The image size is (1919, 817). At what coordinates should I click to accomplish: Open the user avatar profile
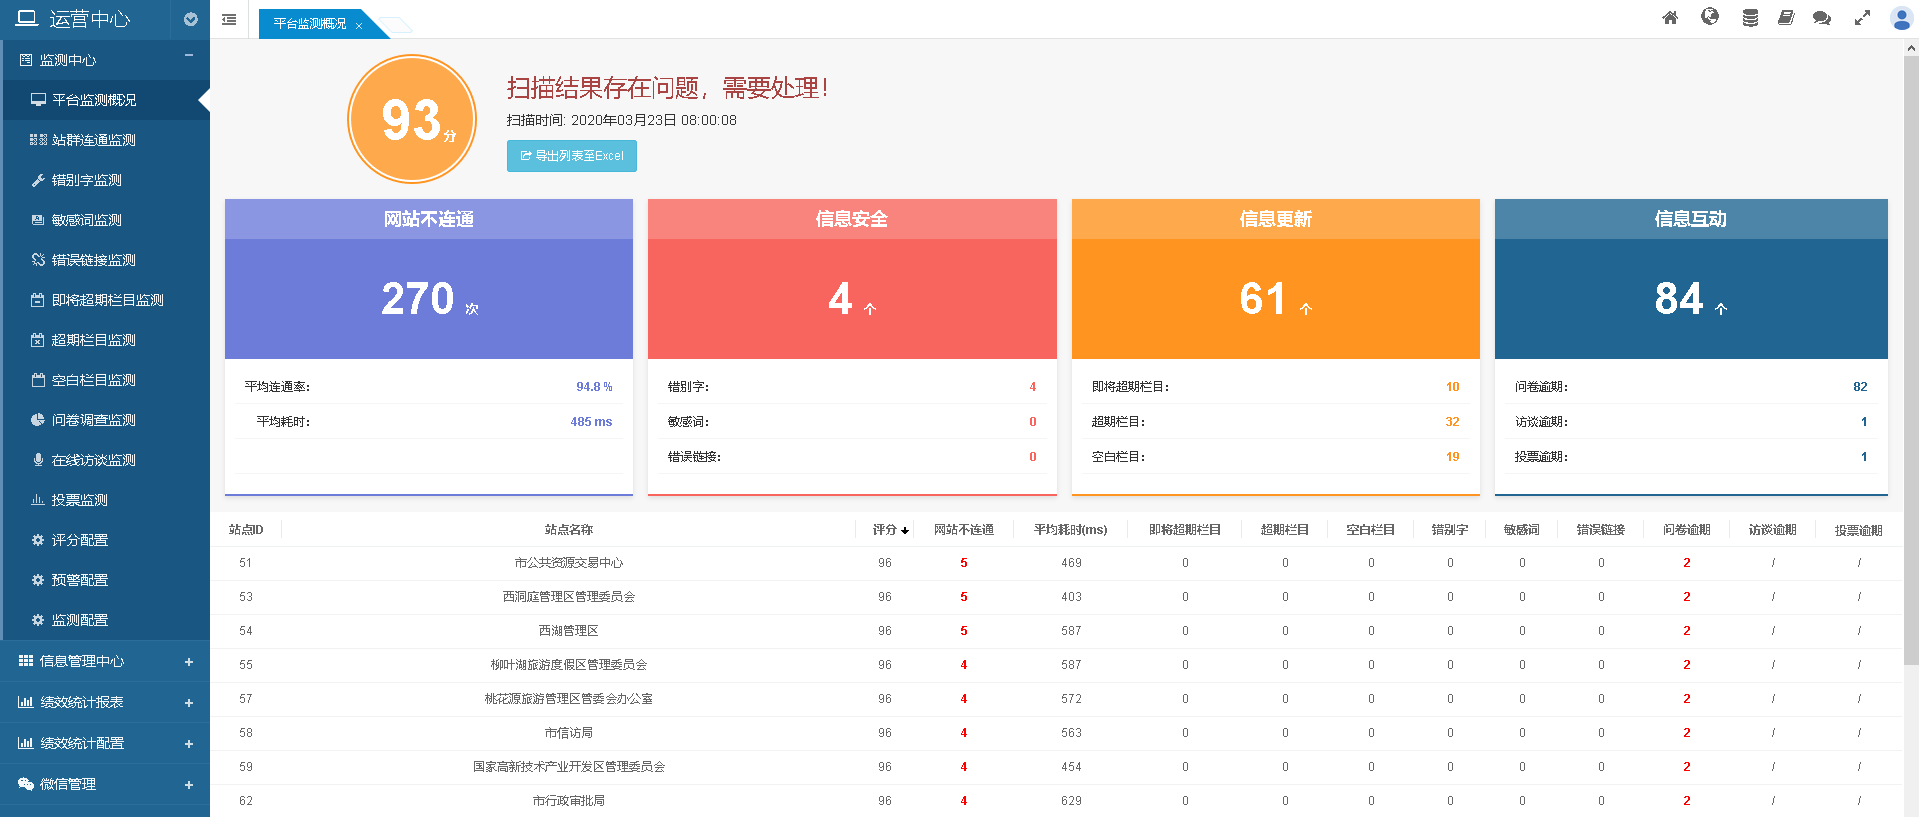point(1901,18)
